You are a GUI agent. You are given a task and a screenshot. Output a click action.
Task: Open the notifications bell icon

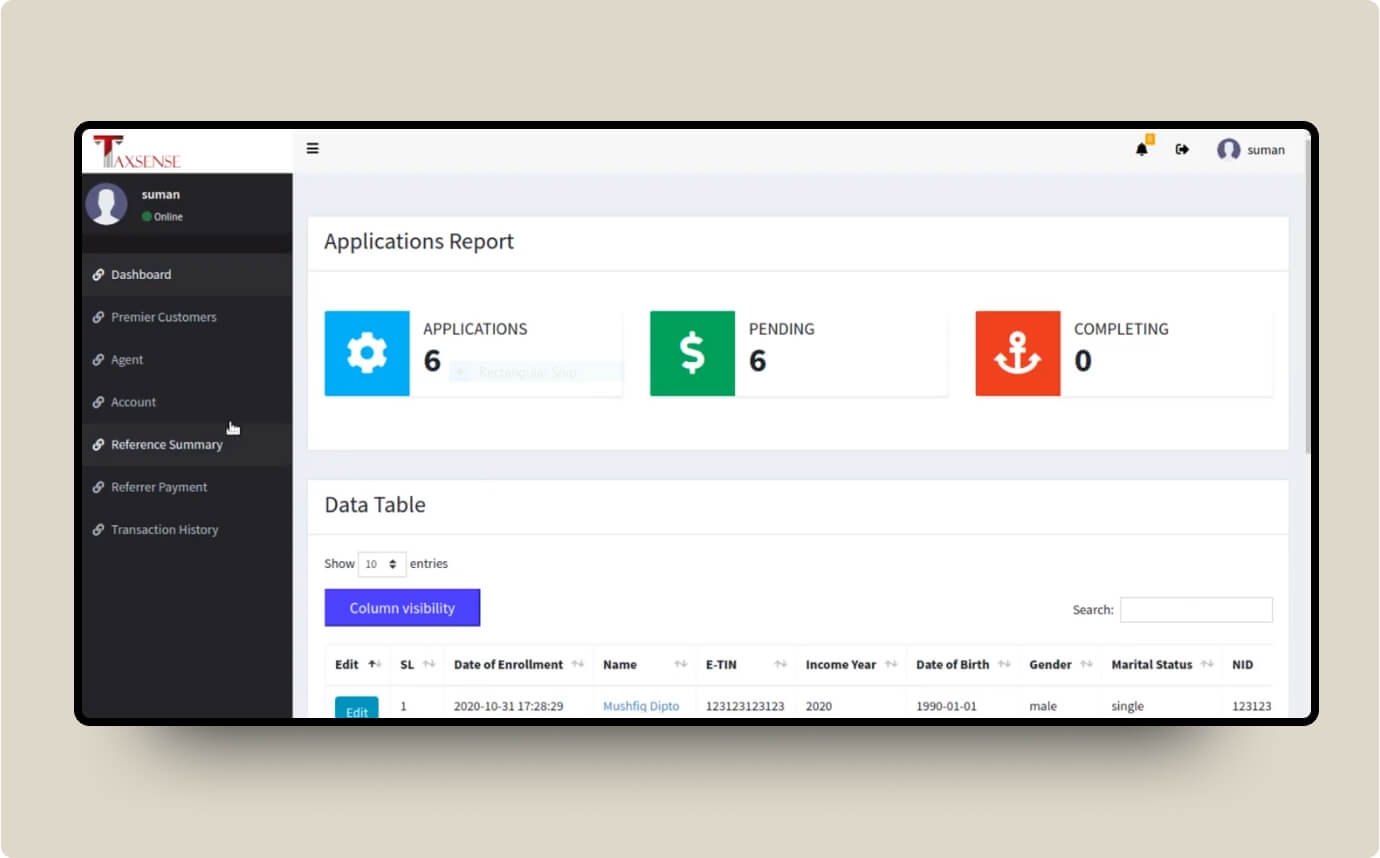(1142, 150)
